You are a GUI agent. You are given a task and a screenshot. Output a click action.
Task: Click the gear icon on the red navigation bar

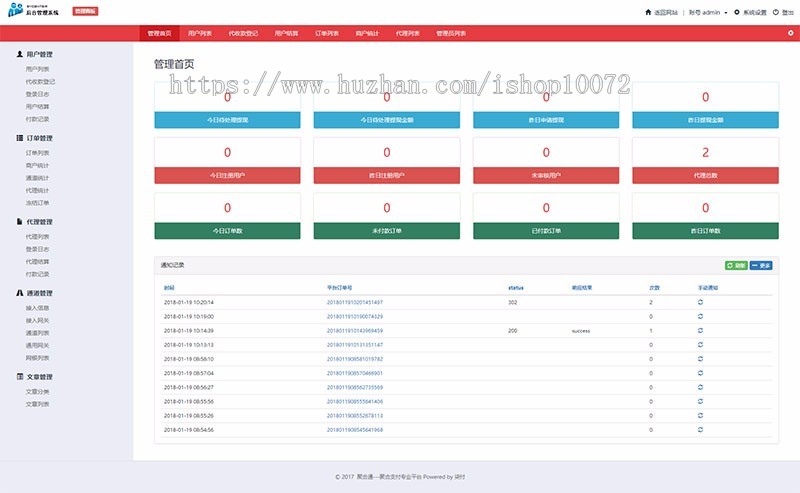click(x=790, y=33)
